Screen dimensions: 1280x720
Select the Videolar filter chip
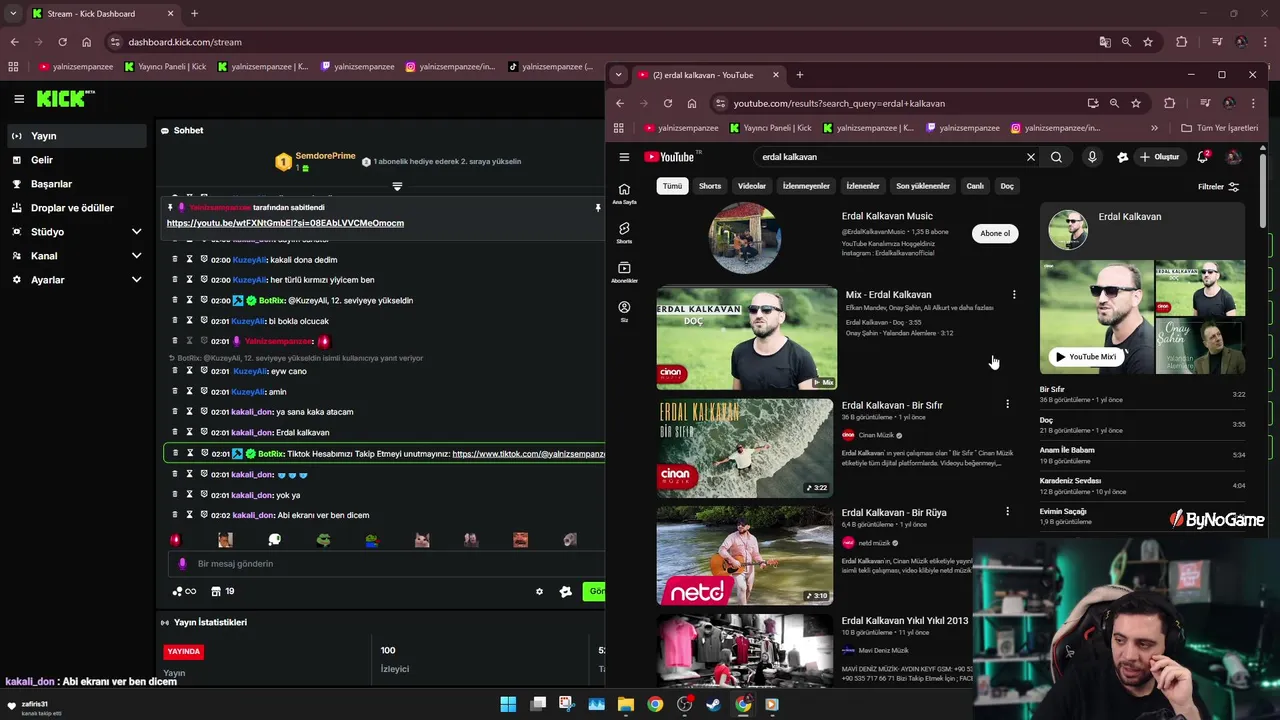pyautogui.click(x=752, y=186)
